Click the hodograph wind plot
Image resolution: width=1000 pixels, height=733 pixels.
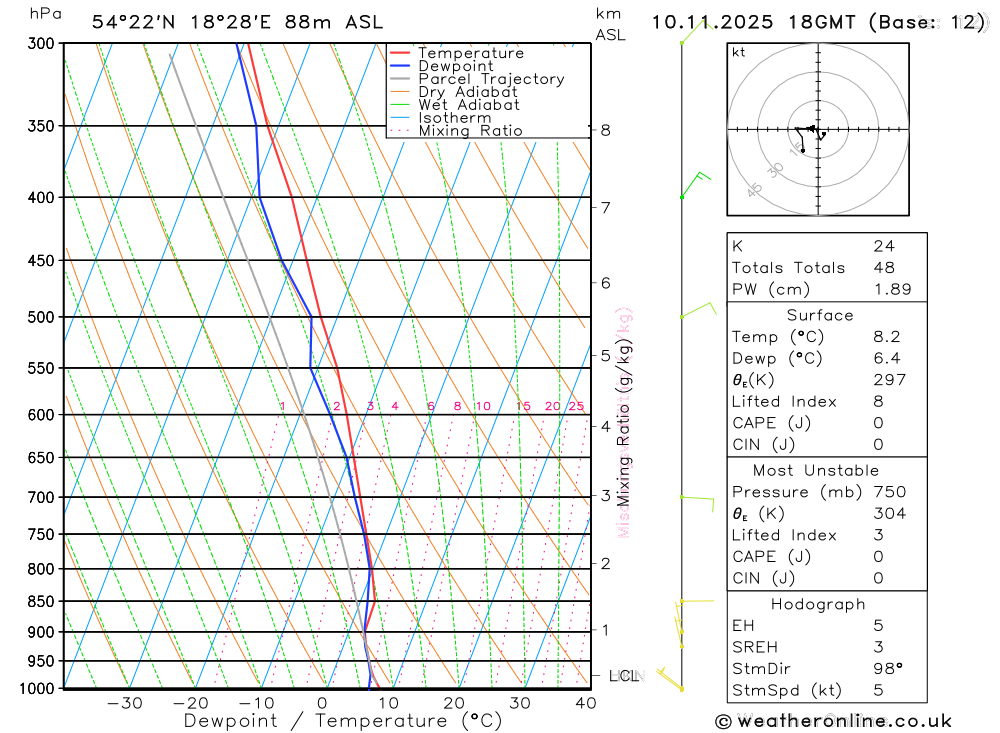click(818, 130)
